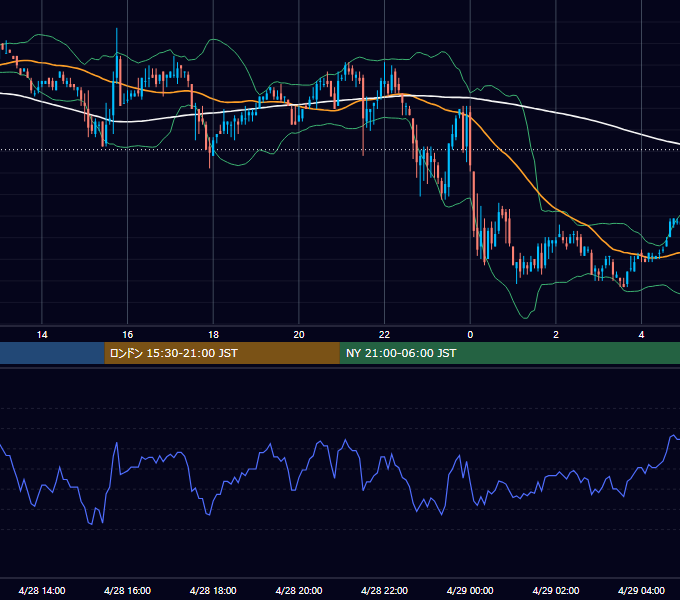
Task: Click the 14 hour label on price chart axis
Action: (x=42, y=335)
